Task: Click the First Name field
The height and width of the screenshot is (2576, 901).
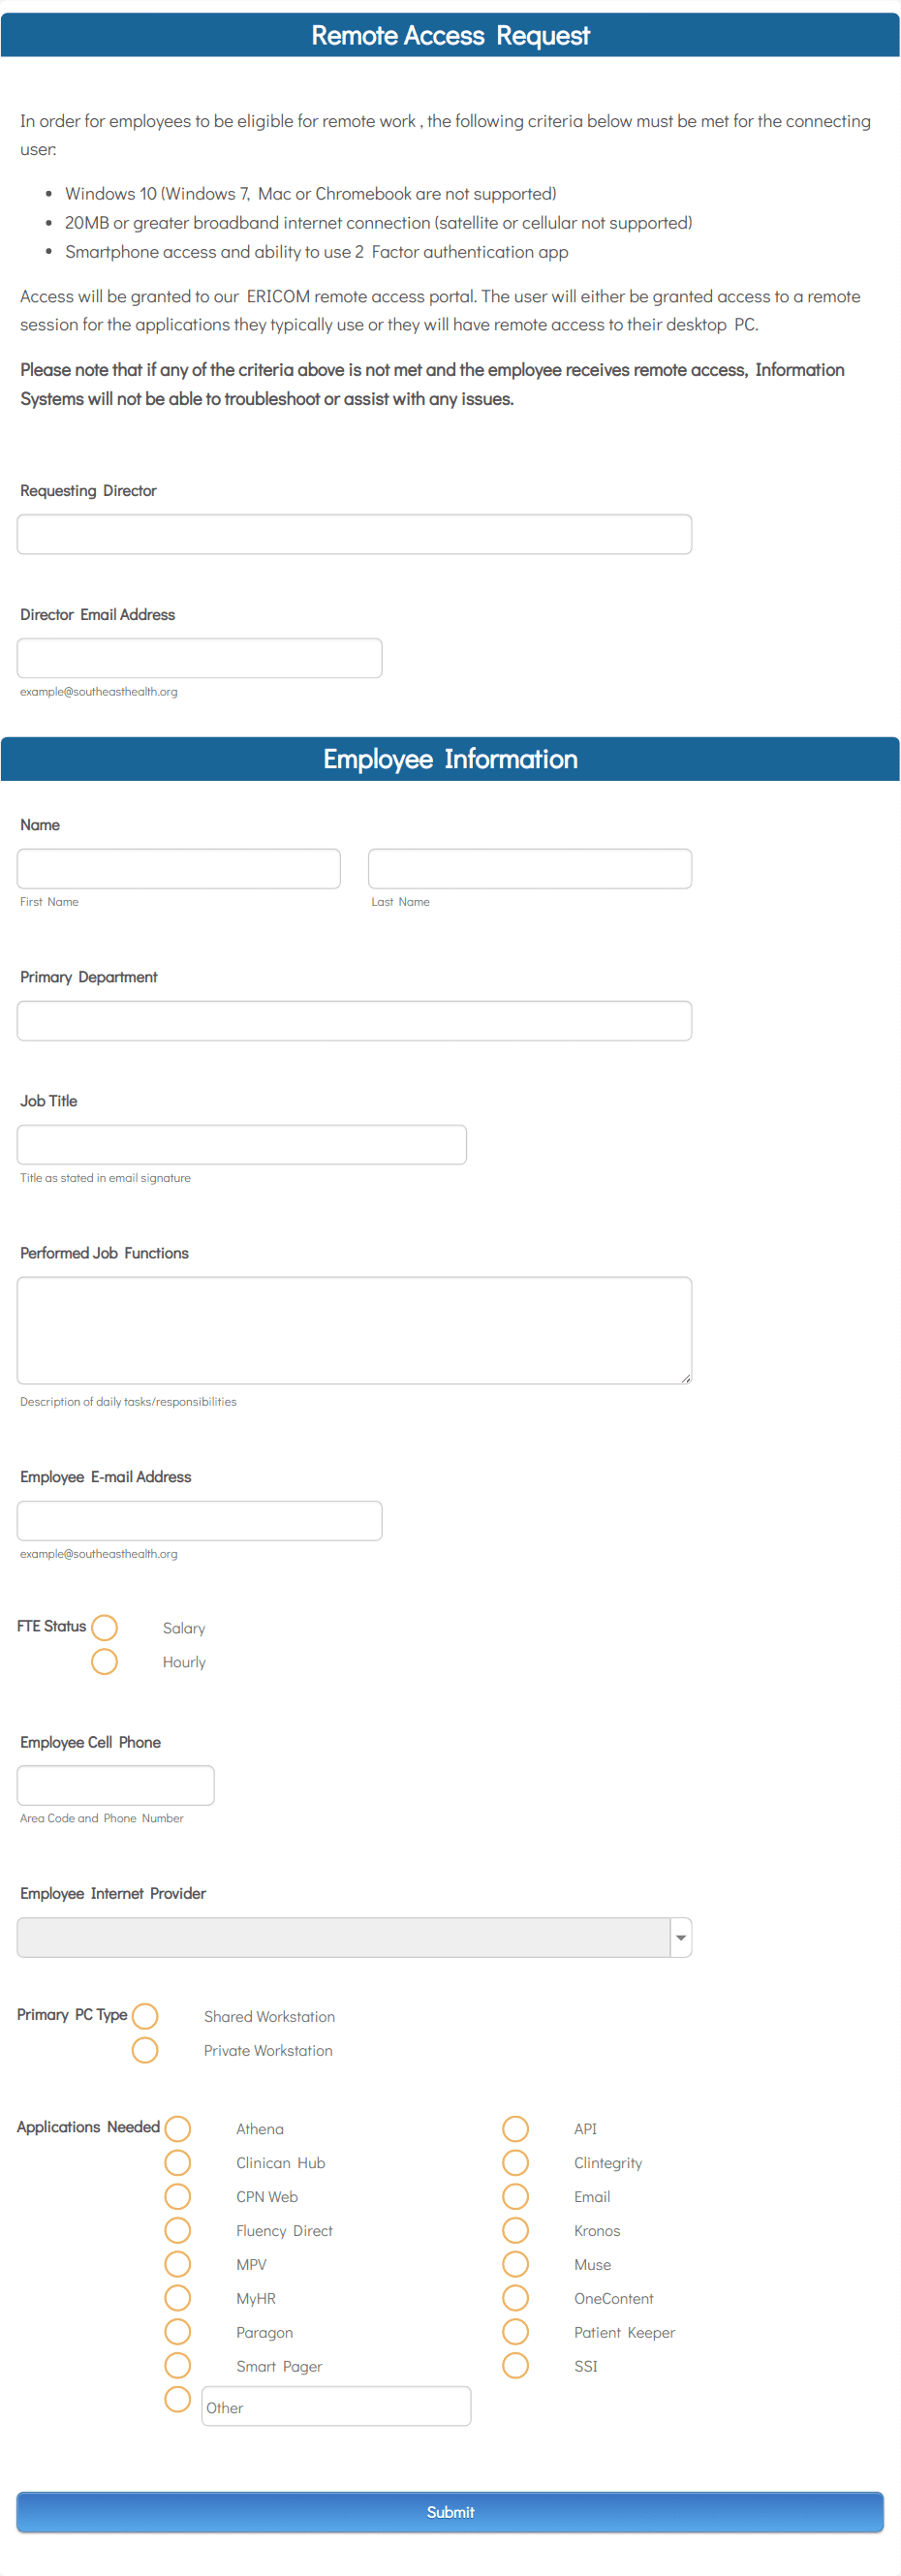Action: pyautogui.click(x=178, y=868)
